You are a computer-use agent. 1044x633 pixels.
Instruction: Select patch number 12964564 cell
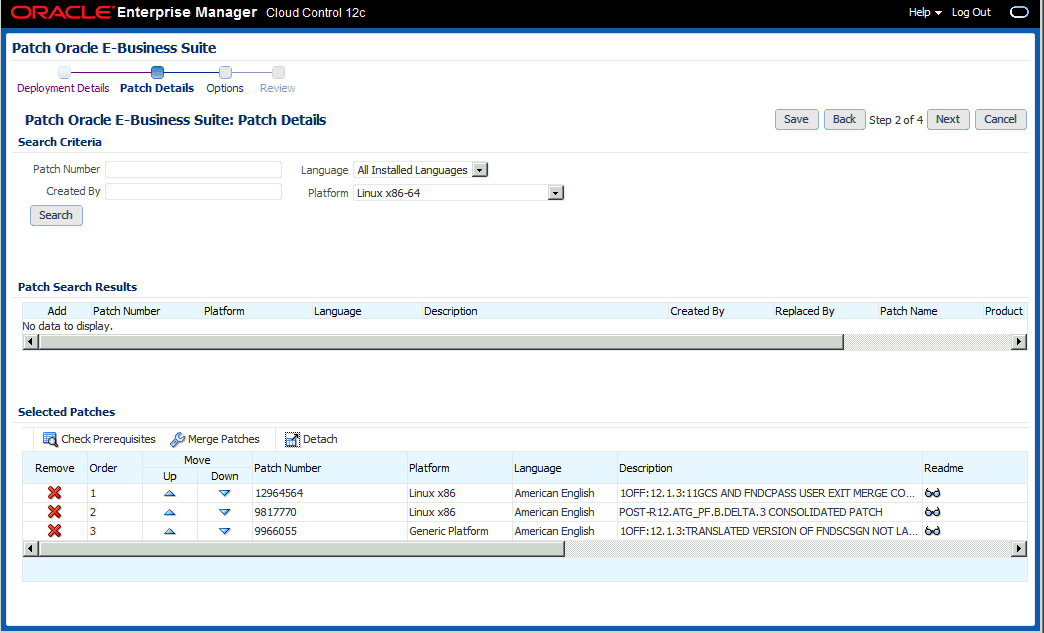point(279,493)
